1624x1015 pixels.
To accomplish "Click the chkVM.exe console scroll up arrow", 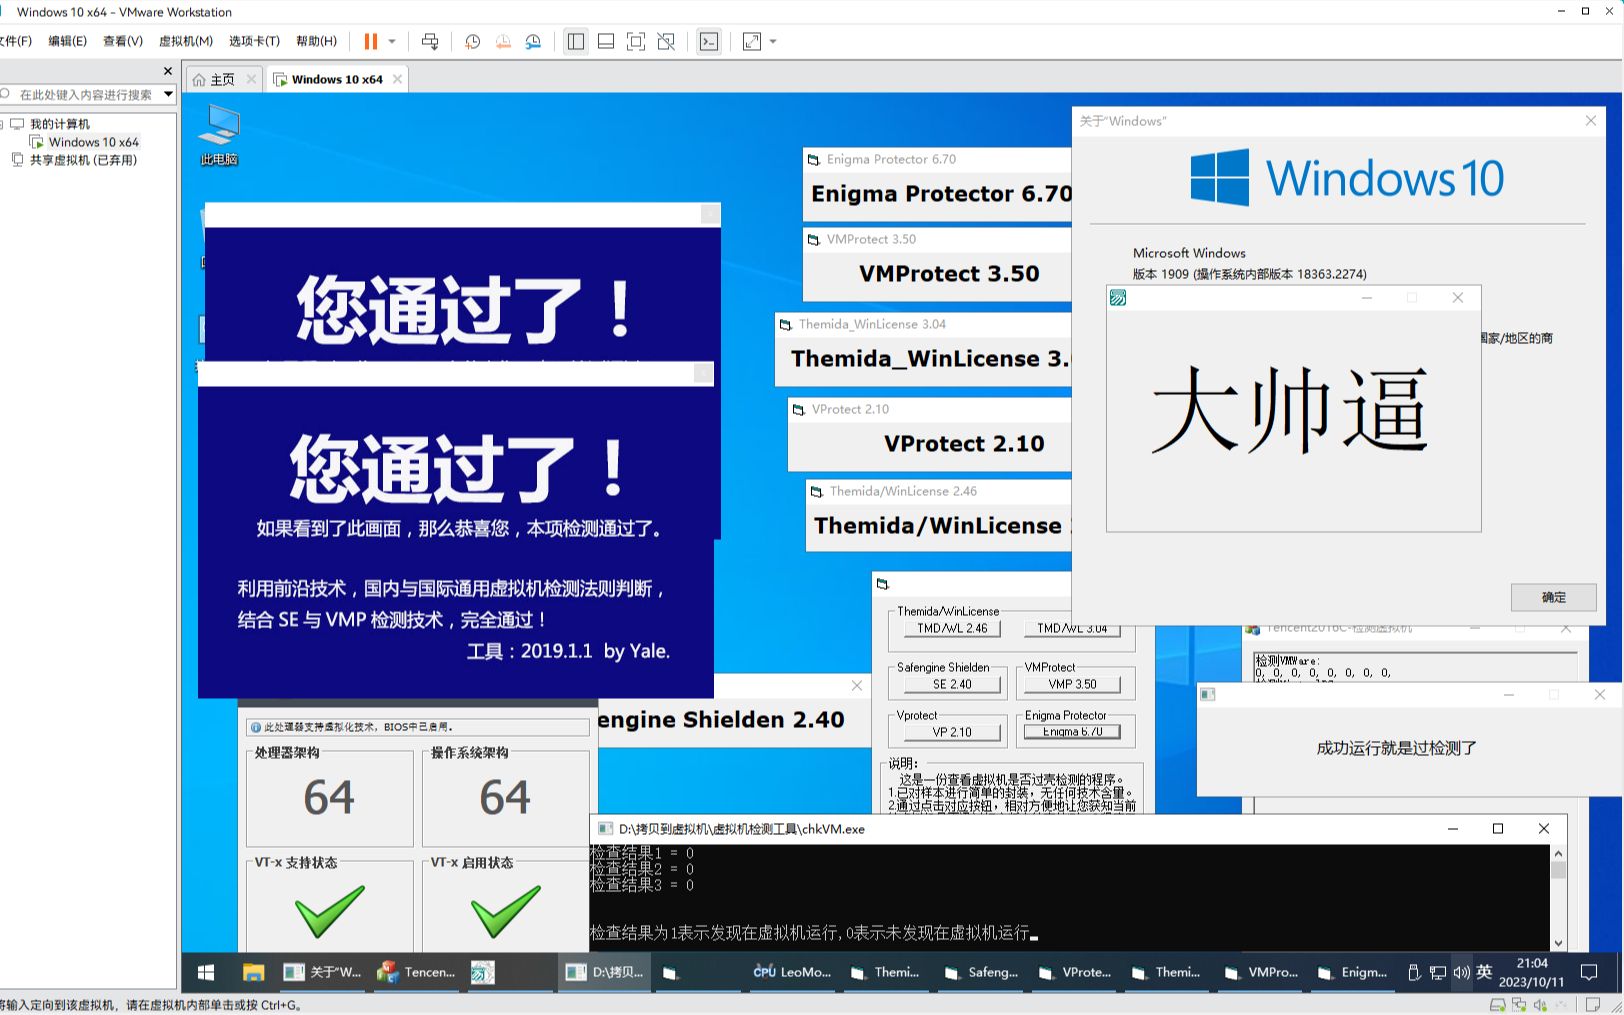I will (1558, 853).
